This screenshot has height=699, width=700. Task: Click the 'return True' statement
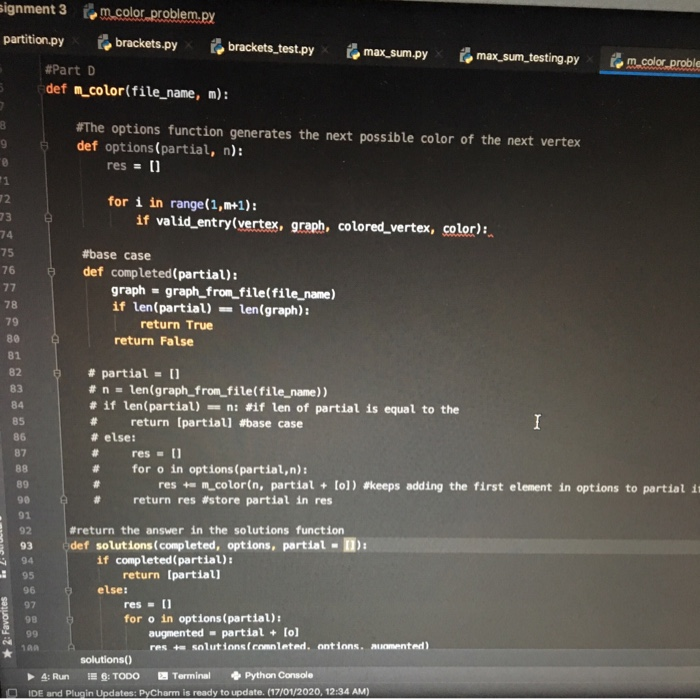tap(176, 325)
